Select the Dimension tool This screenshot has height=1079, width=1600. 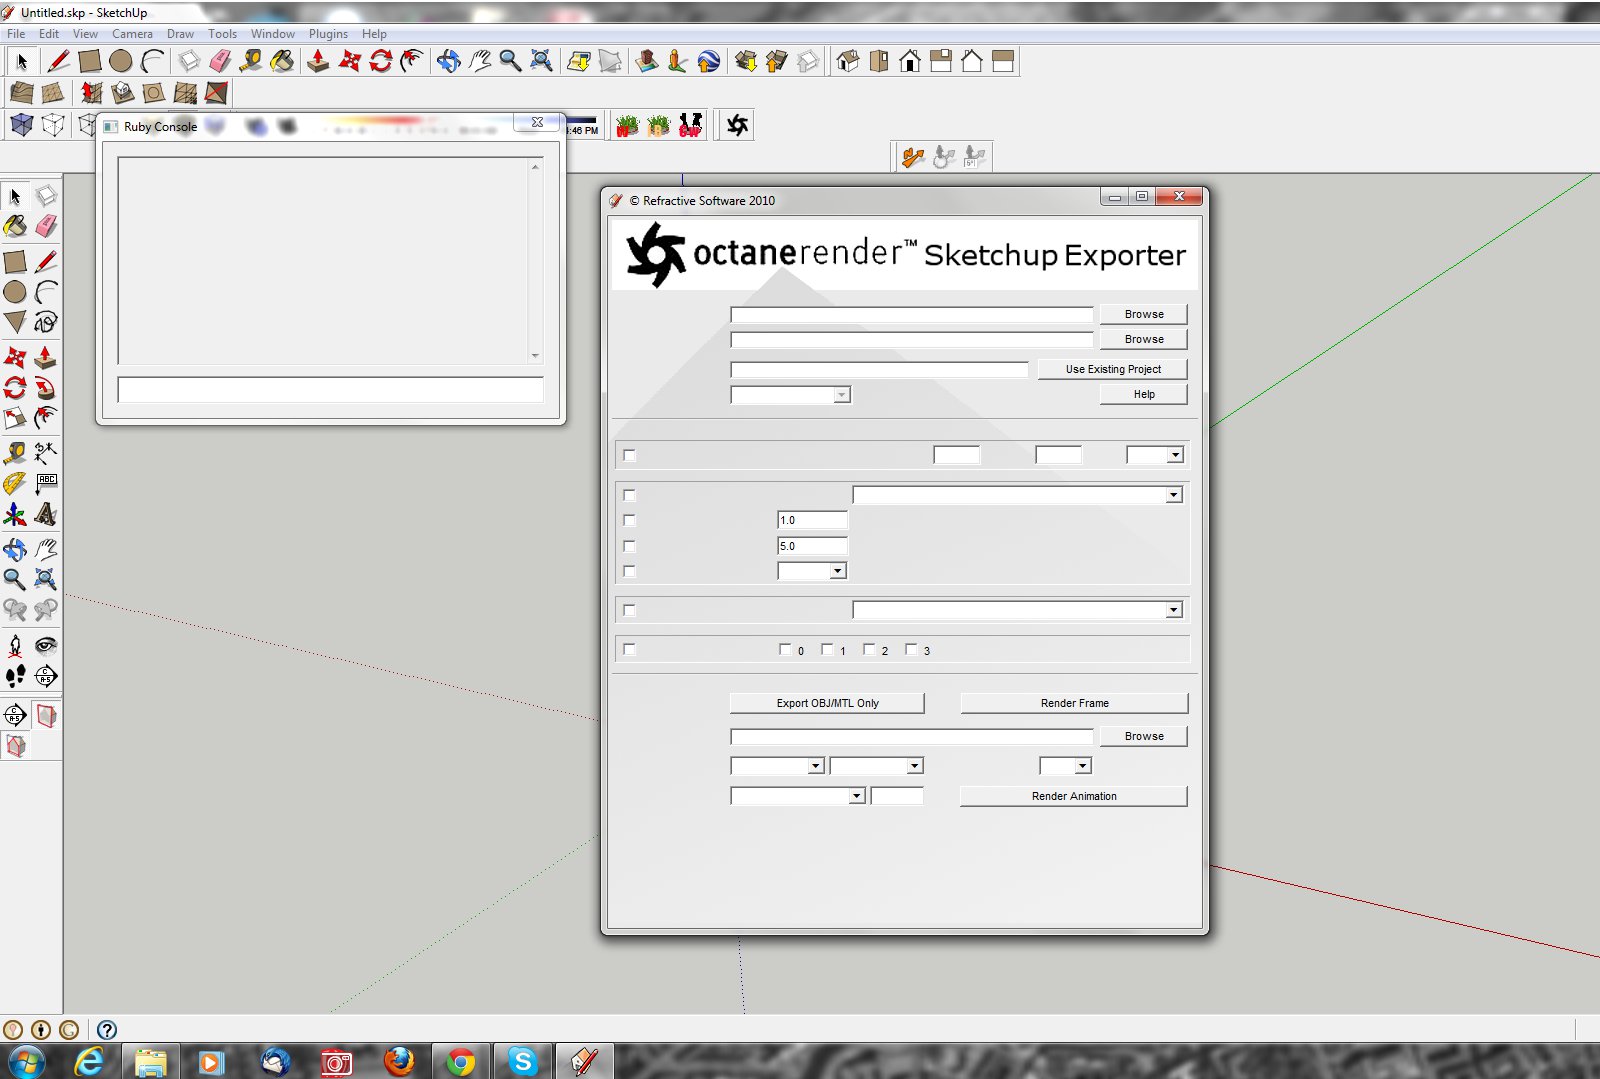[46, 453]
